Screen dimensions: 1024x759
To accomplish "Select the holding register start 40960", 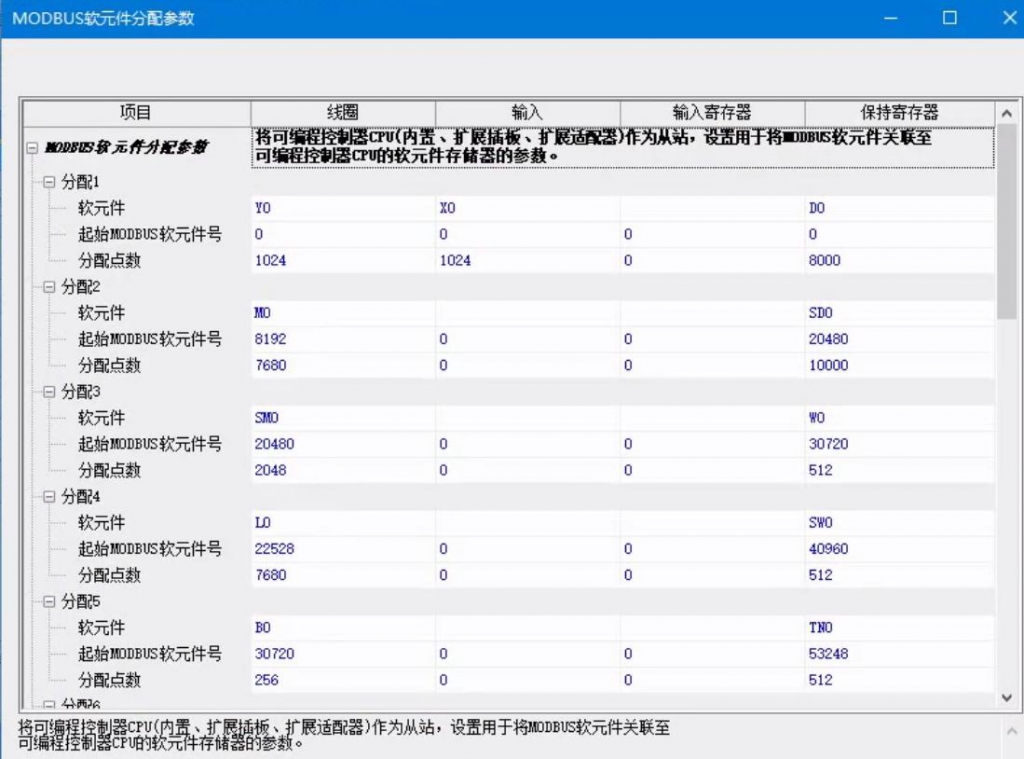I will 899,549.
